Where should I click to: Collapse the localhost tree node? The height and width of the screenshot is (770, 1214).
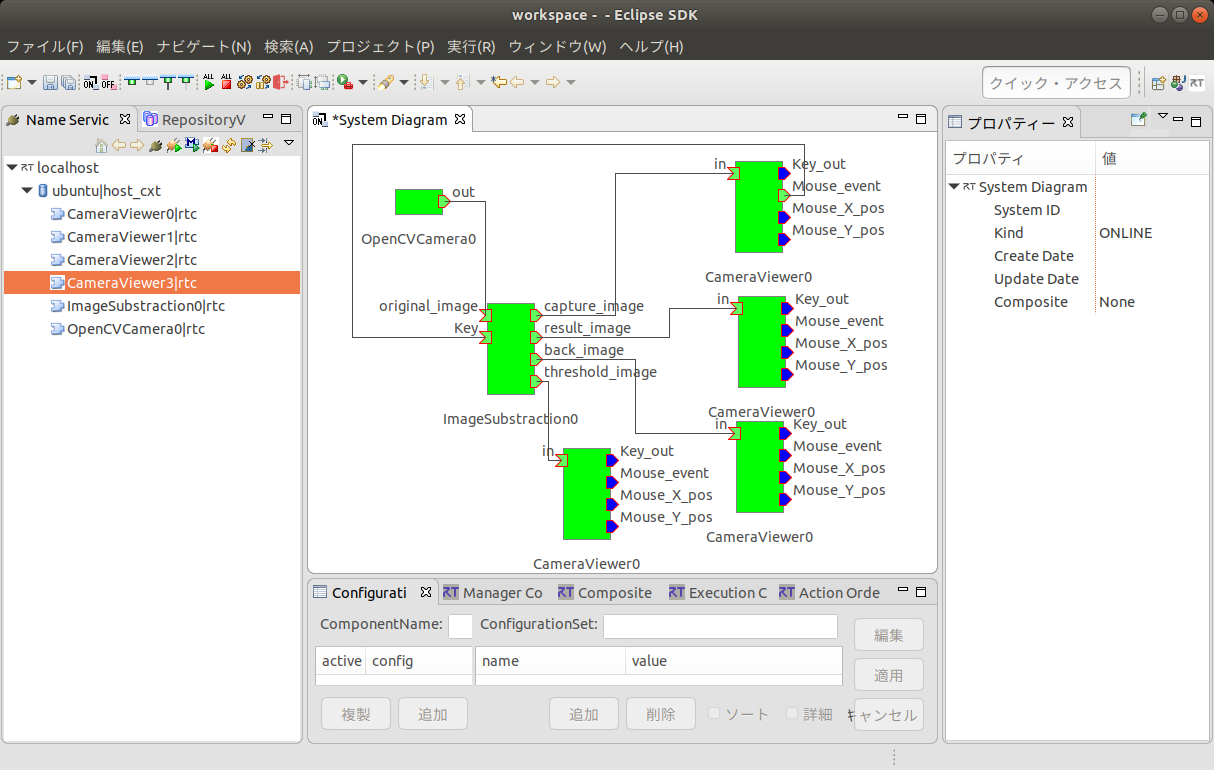point(11,168)
